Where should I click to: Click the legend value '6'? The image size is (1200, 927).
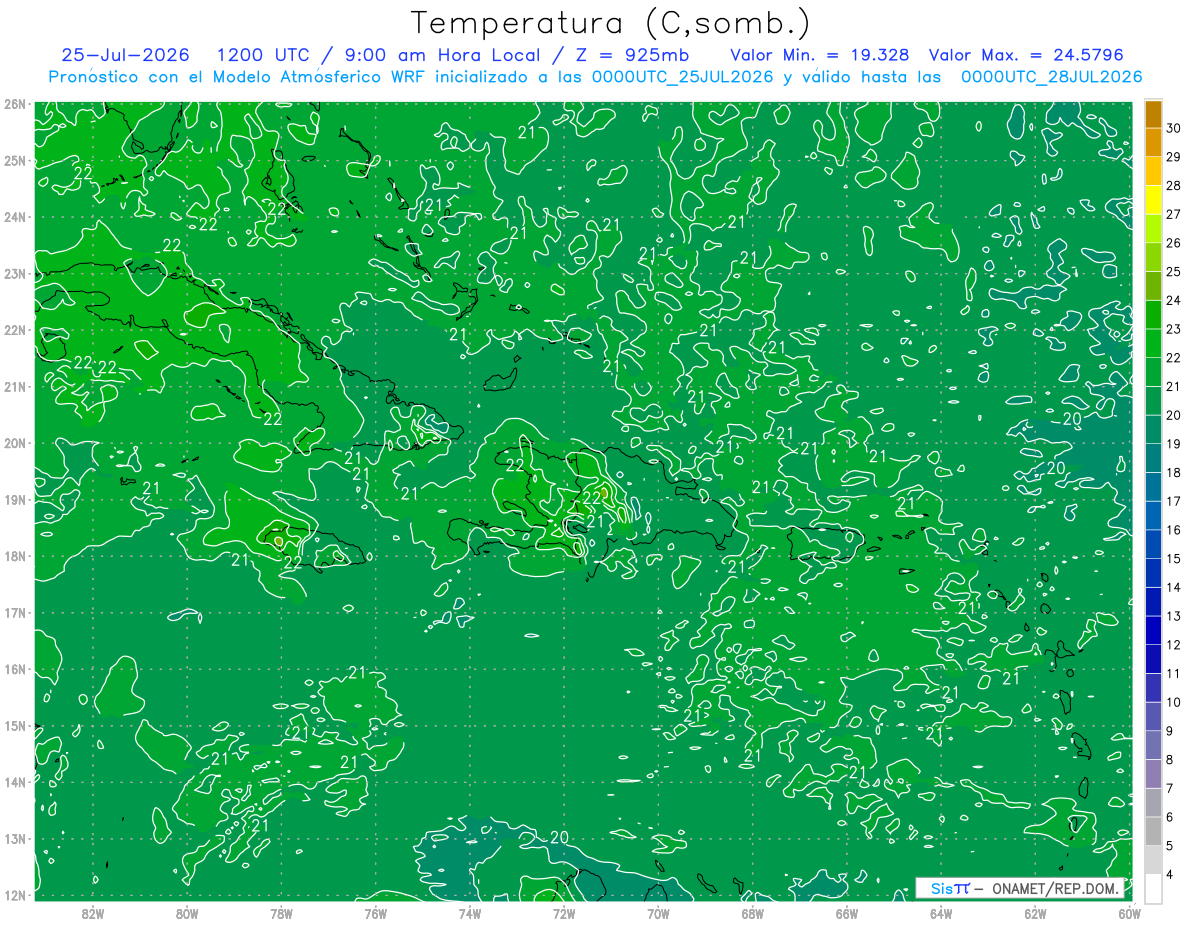point(1170,817)
